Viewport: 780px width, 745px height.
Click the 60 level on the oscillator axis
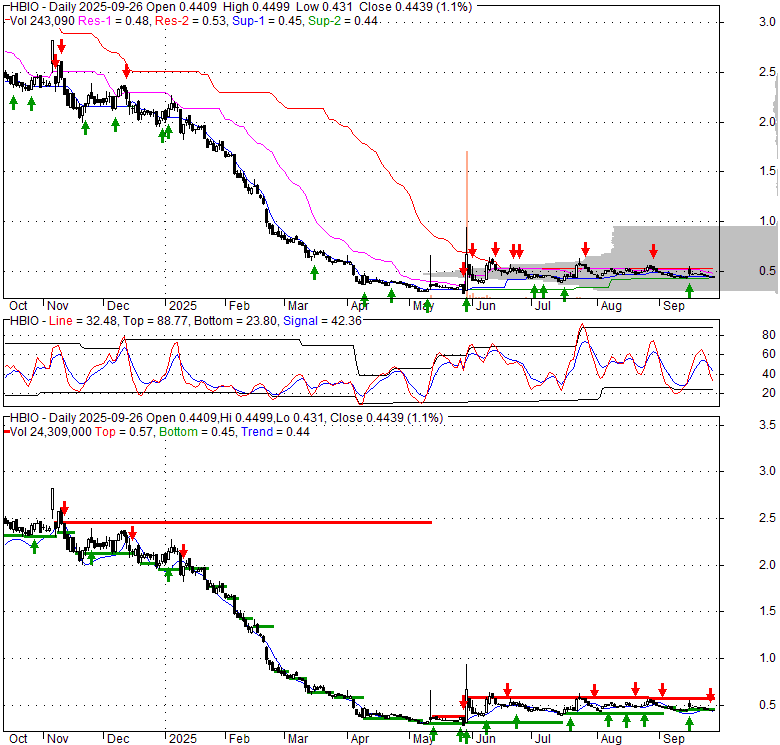pos(769,354)
